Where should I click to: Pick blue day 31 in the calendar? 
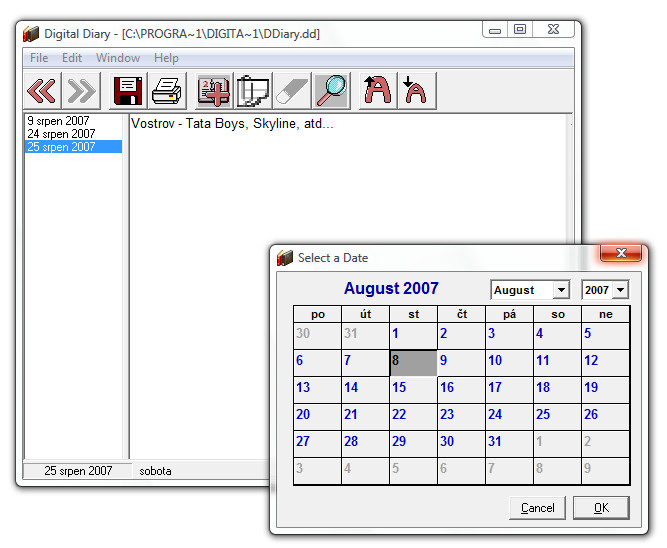[x=509, y=444]
